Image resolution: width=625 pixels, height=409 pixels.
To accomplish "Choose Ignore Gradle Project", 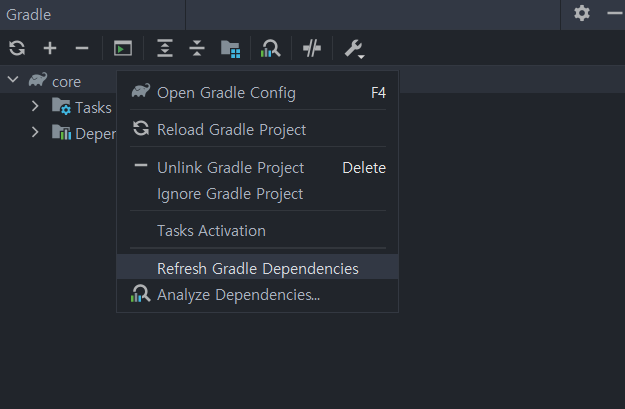I will 258,194.
